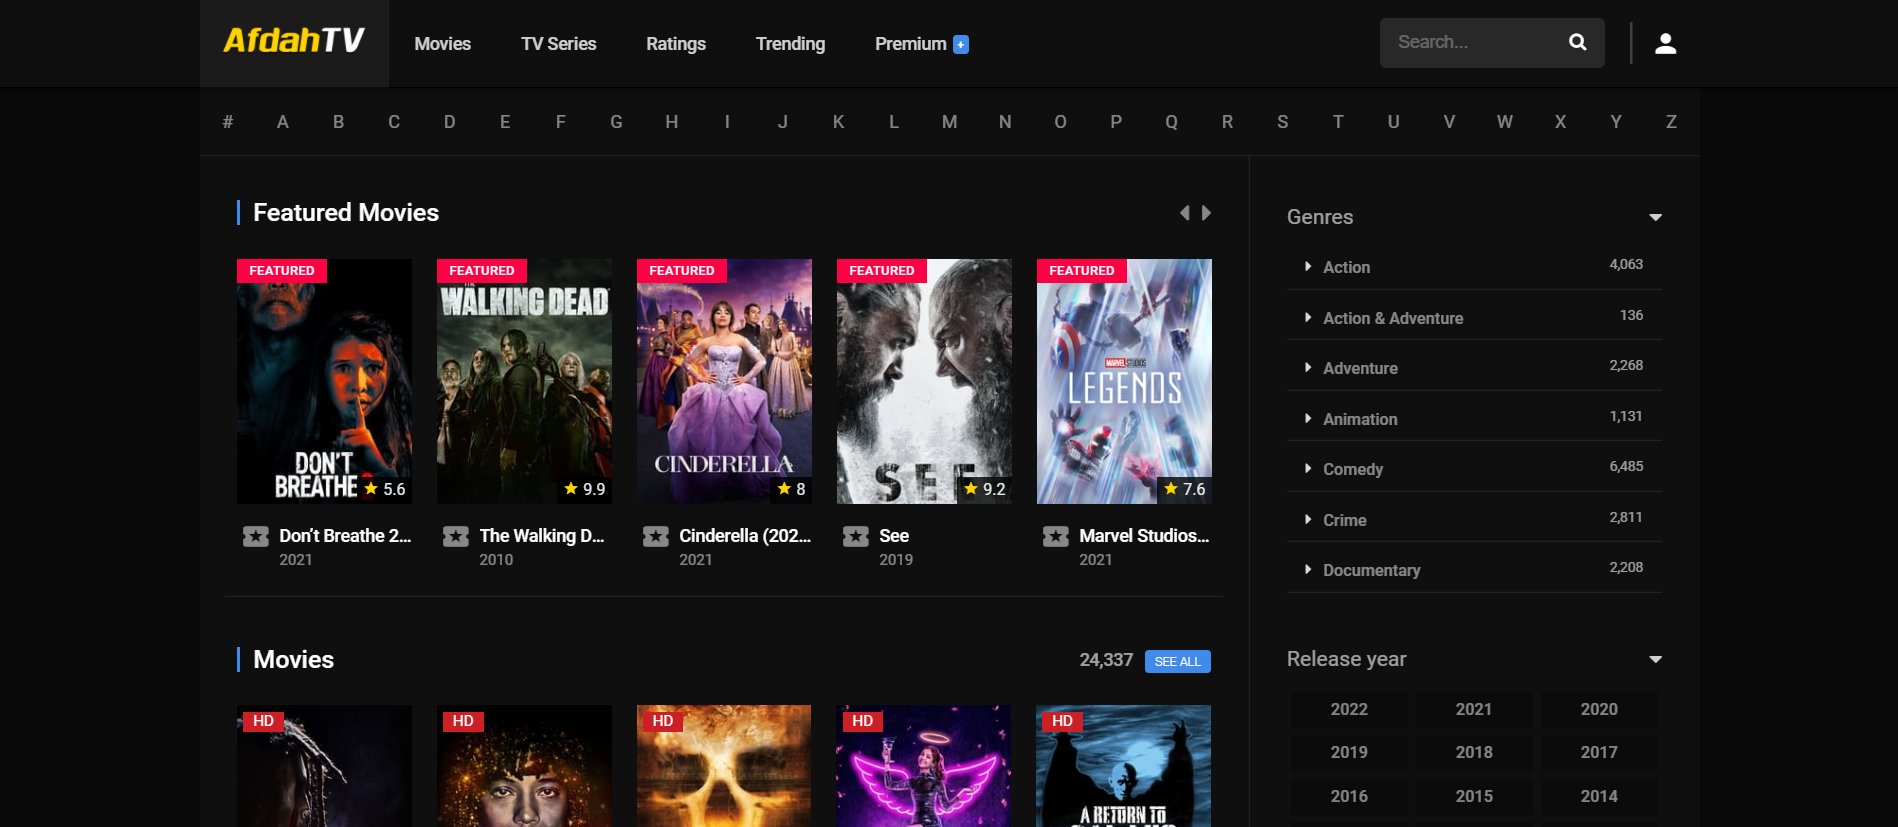Collapse the Genres panel arrow

click(1655, 217)
